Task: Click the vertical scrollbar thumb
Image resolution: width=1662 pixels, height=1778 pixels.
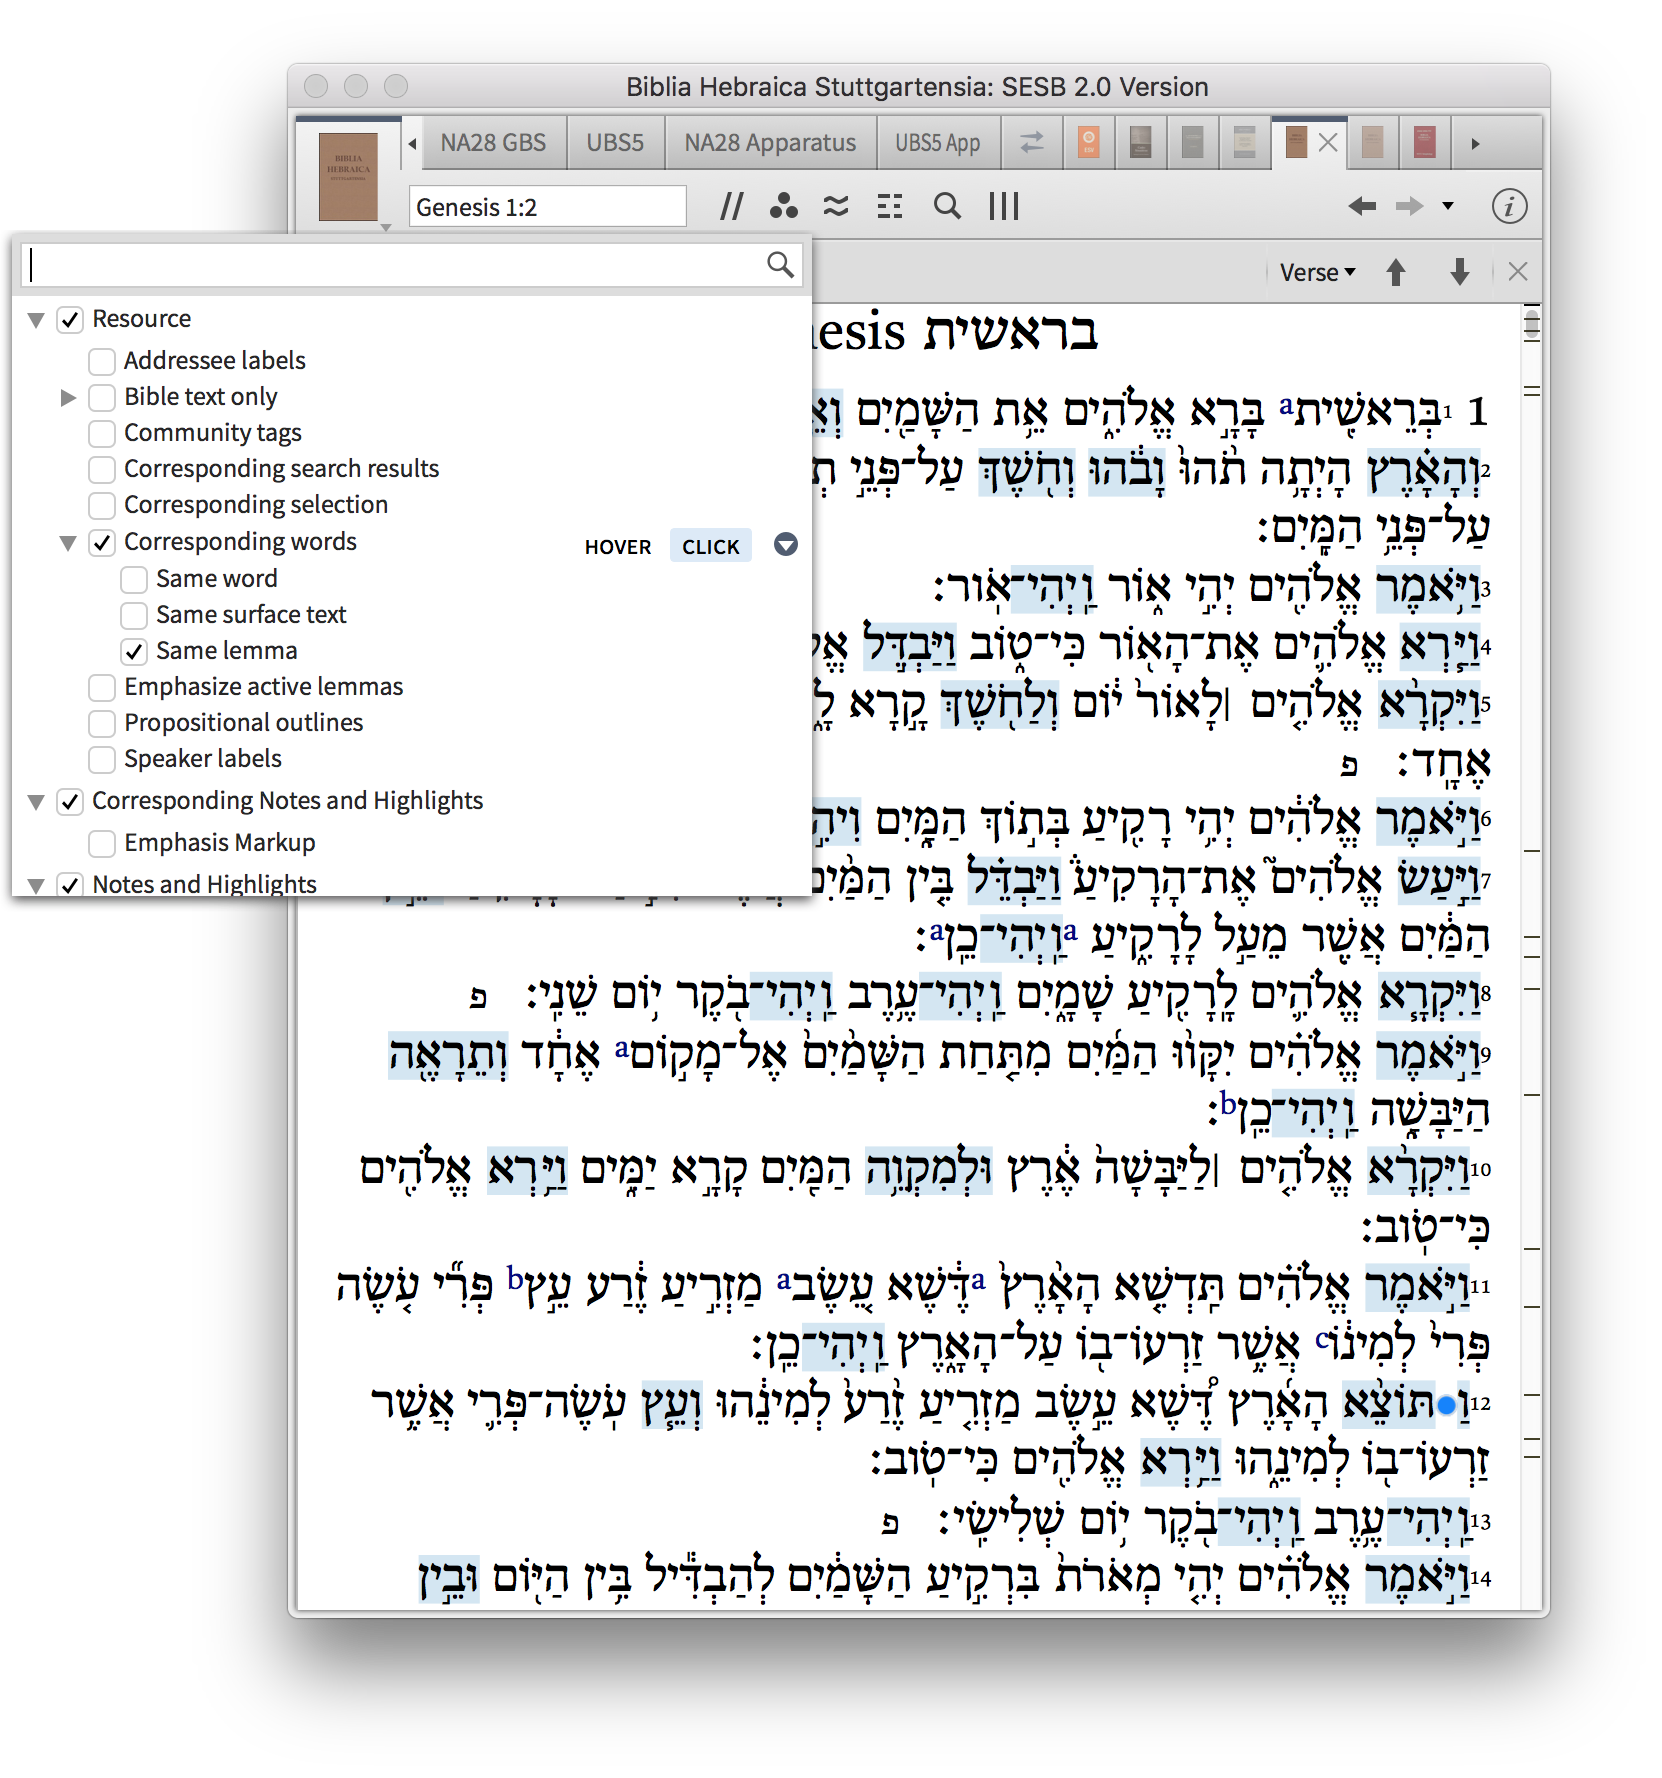Action: (1531, 325)
